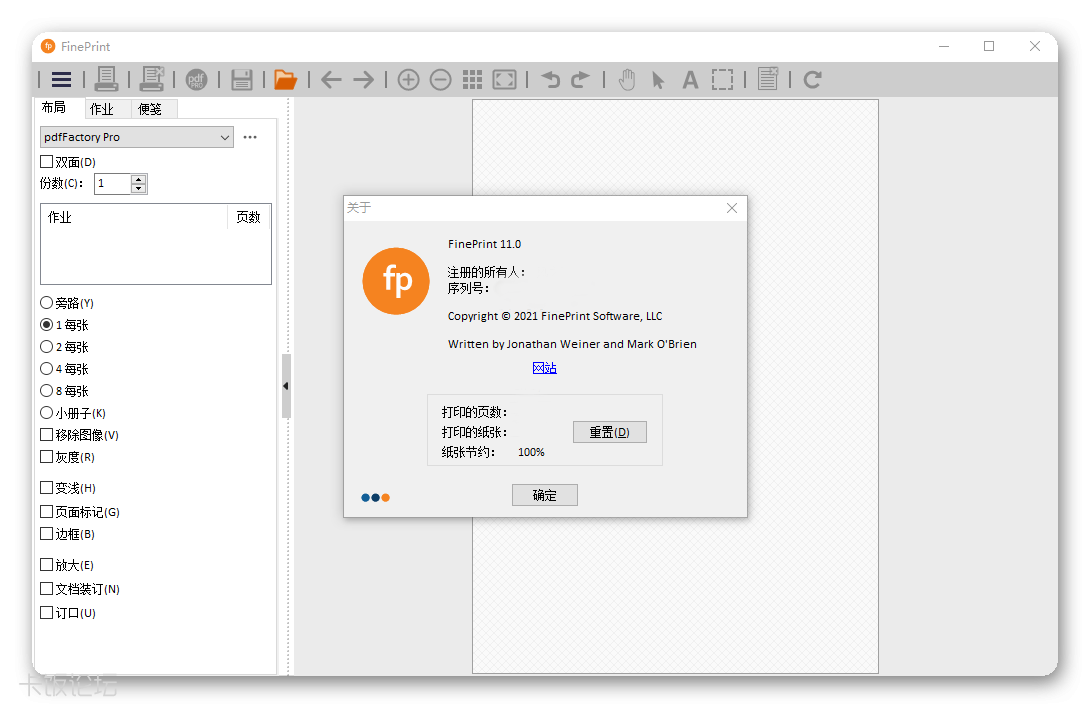Enable the 双面(D) checkbox

[47, 161]
